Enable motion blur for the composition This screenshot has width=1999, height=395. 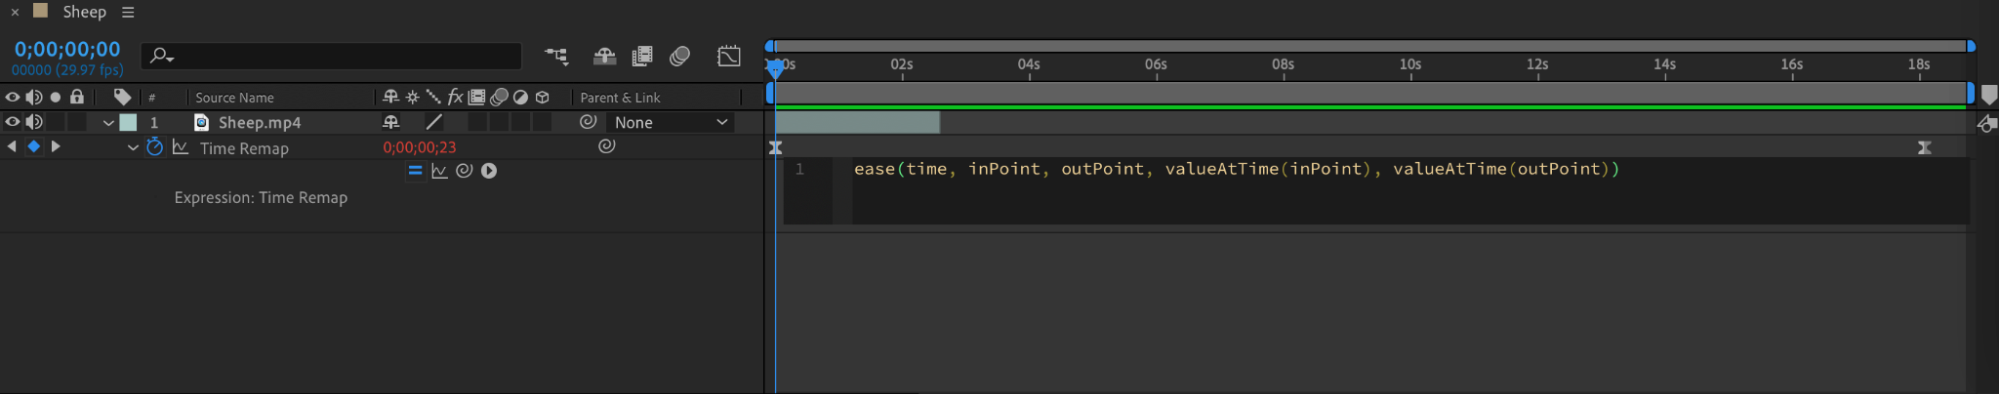pyautogui.click(x=680, y=56)
